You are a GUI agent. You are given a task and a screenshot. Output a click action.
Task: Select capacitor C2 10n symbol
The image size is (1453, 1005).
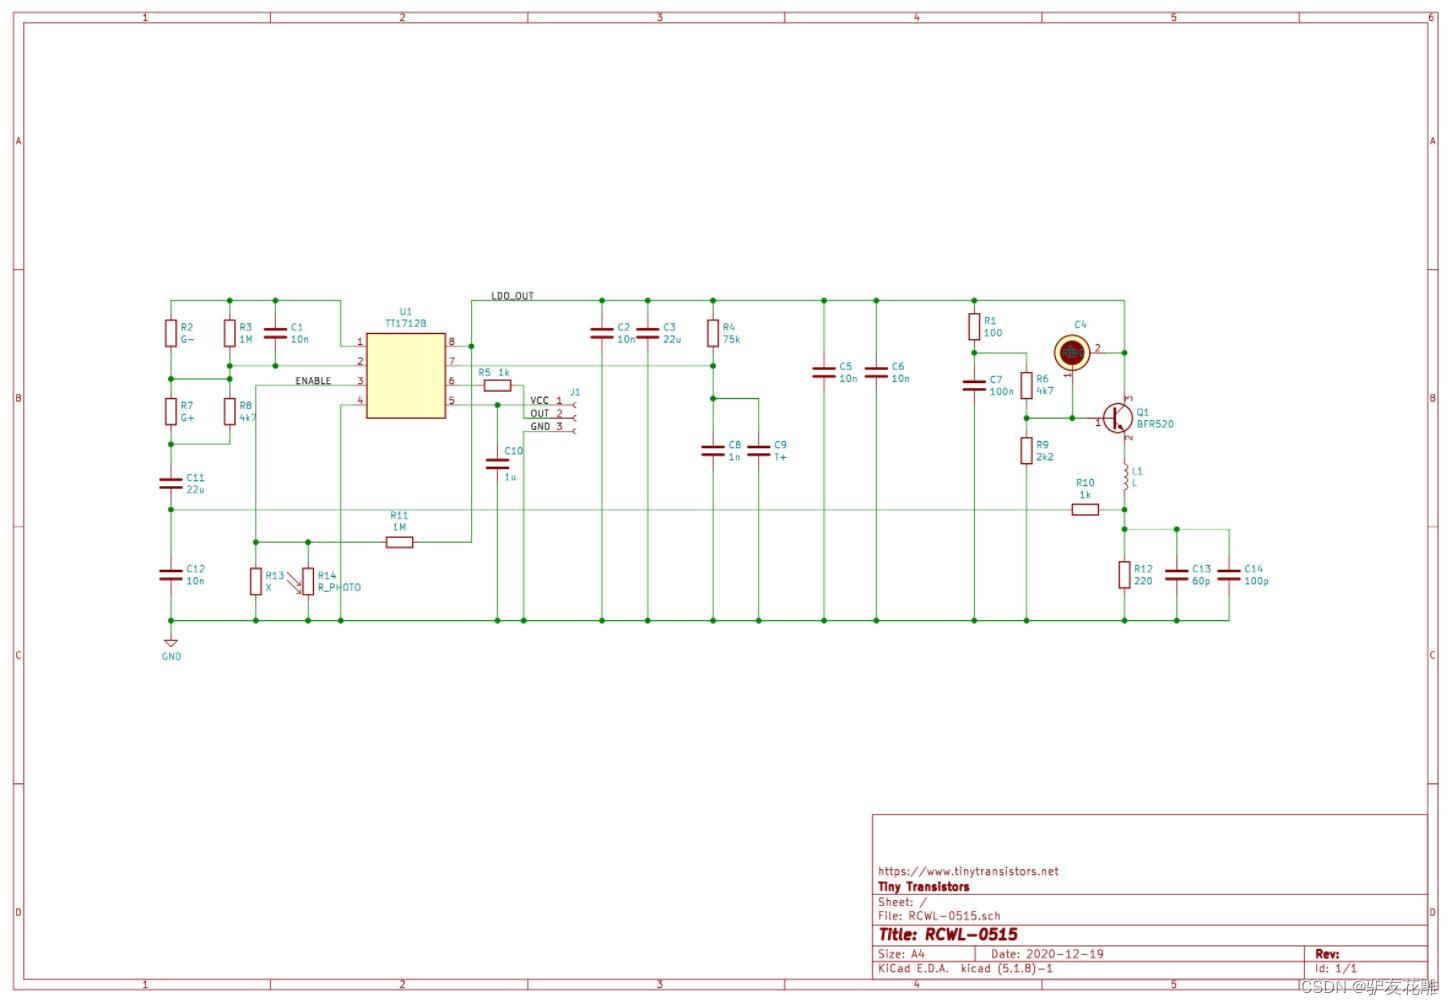[x=601, y=333]
